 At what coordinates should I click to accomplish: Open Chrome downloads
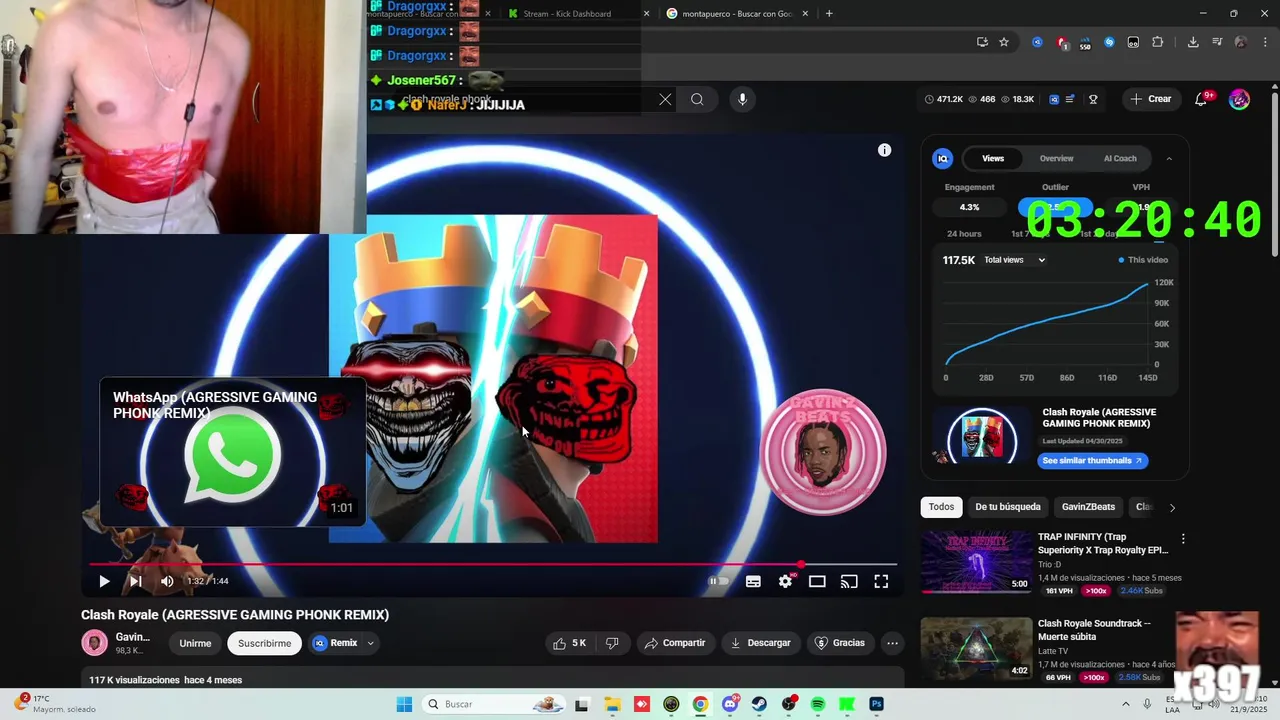pyautogui.click(x=1193, y=42)
